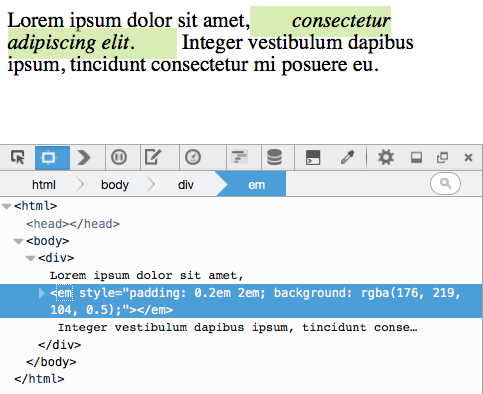Screen dimensions: 483x394
Task: Select body in the breadcrumb trail
Action: pos(115,185)
